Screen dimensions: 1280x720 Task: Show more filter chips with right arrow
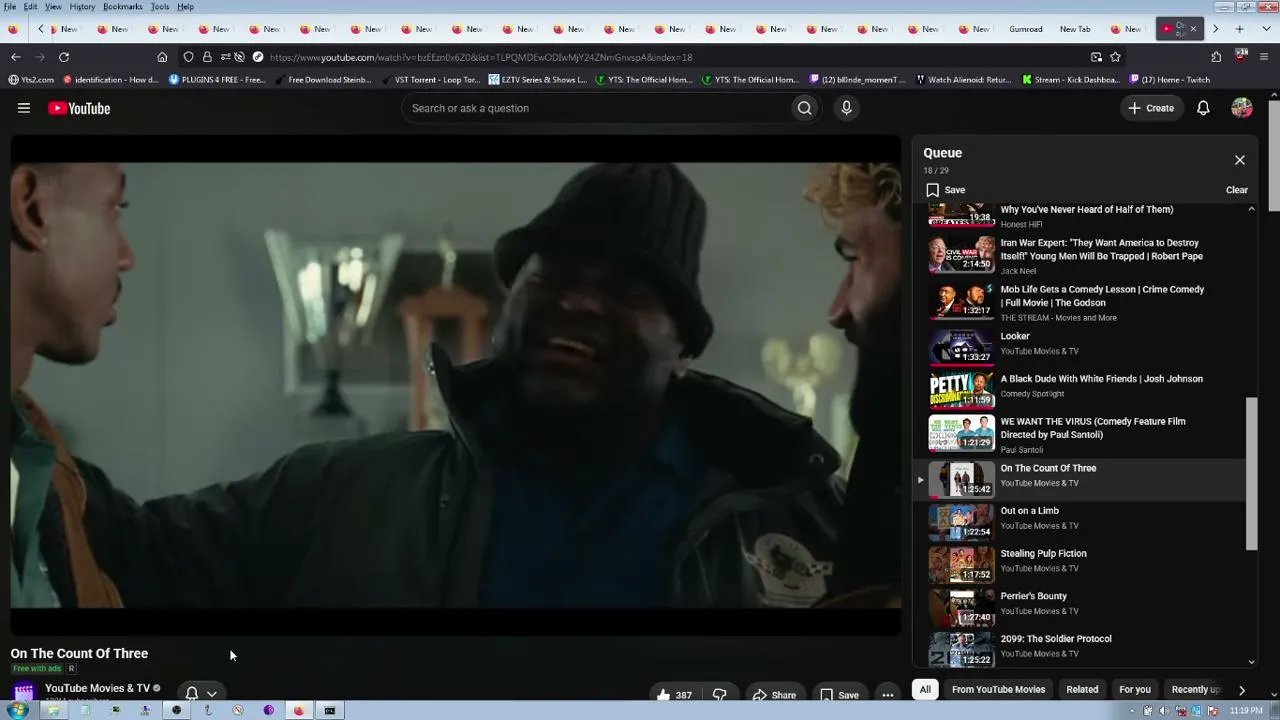point(1241,689)
